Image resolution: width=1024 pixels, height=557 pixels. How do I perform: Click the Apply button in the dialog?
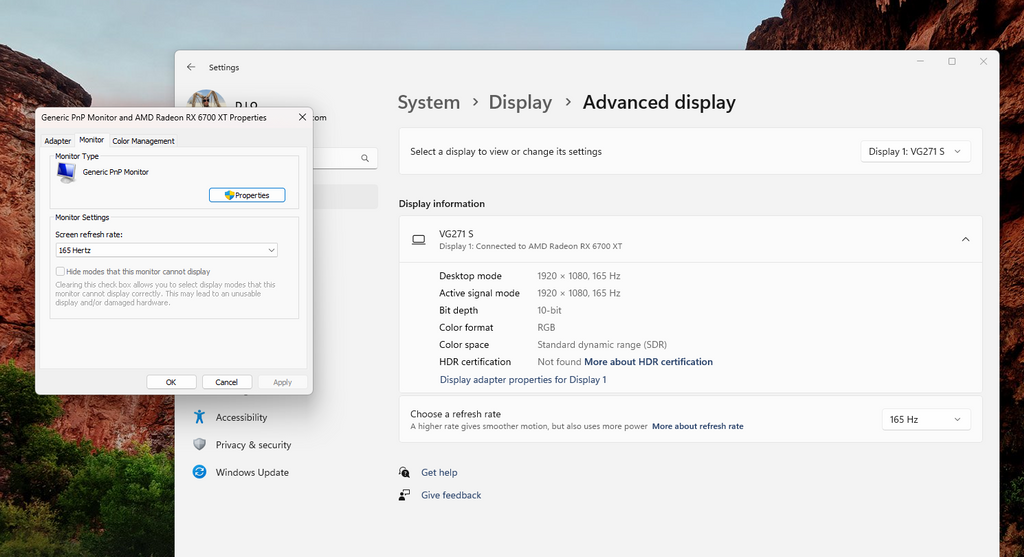click(x=282, y=382)
